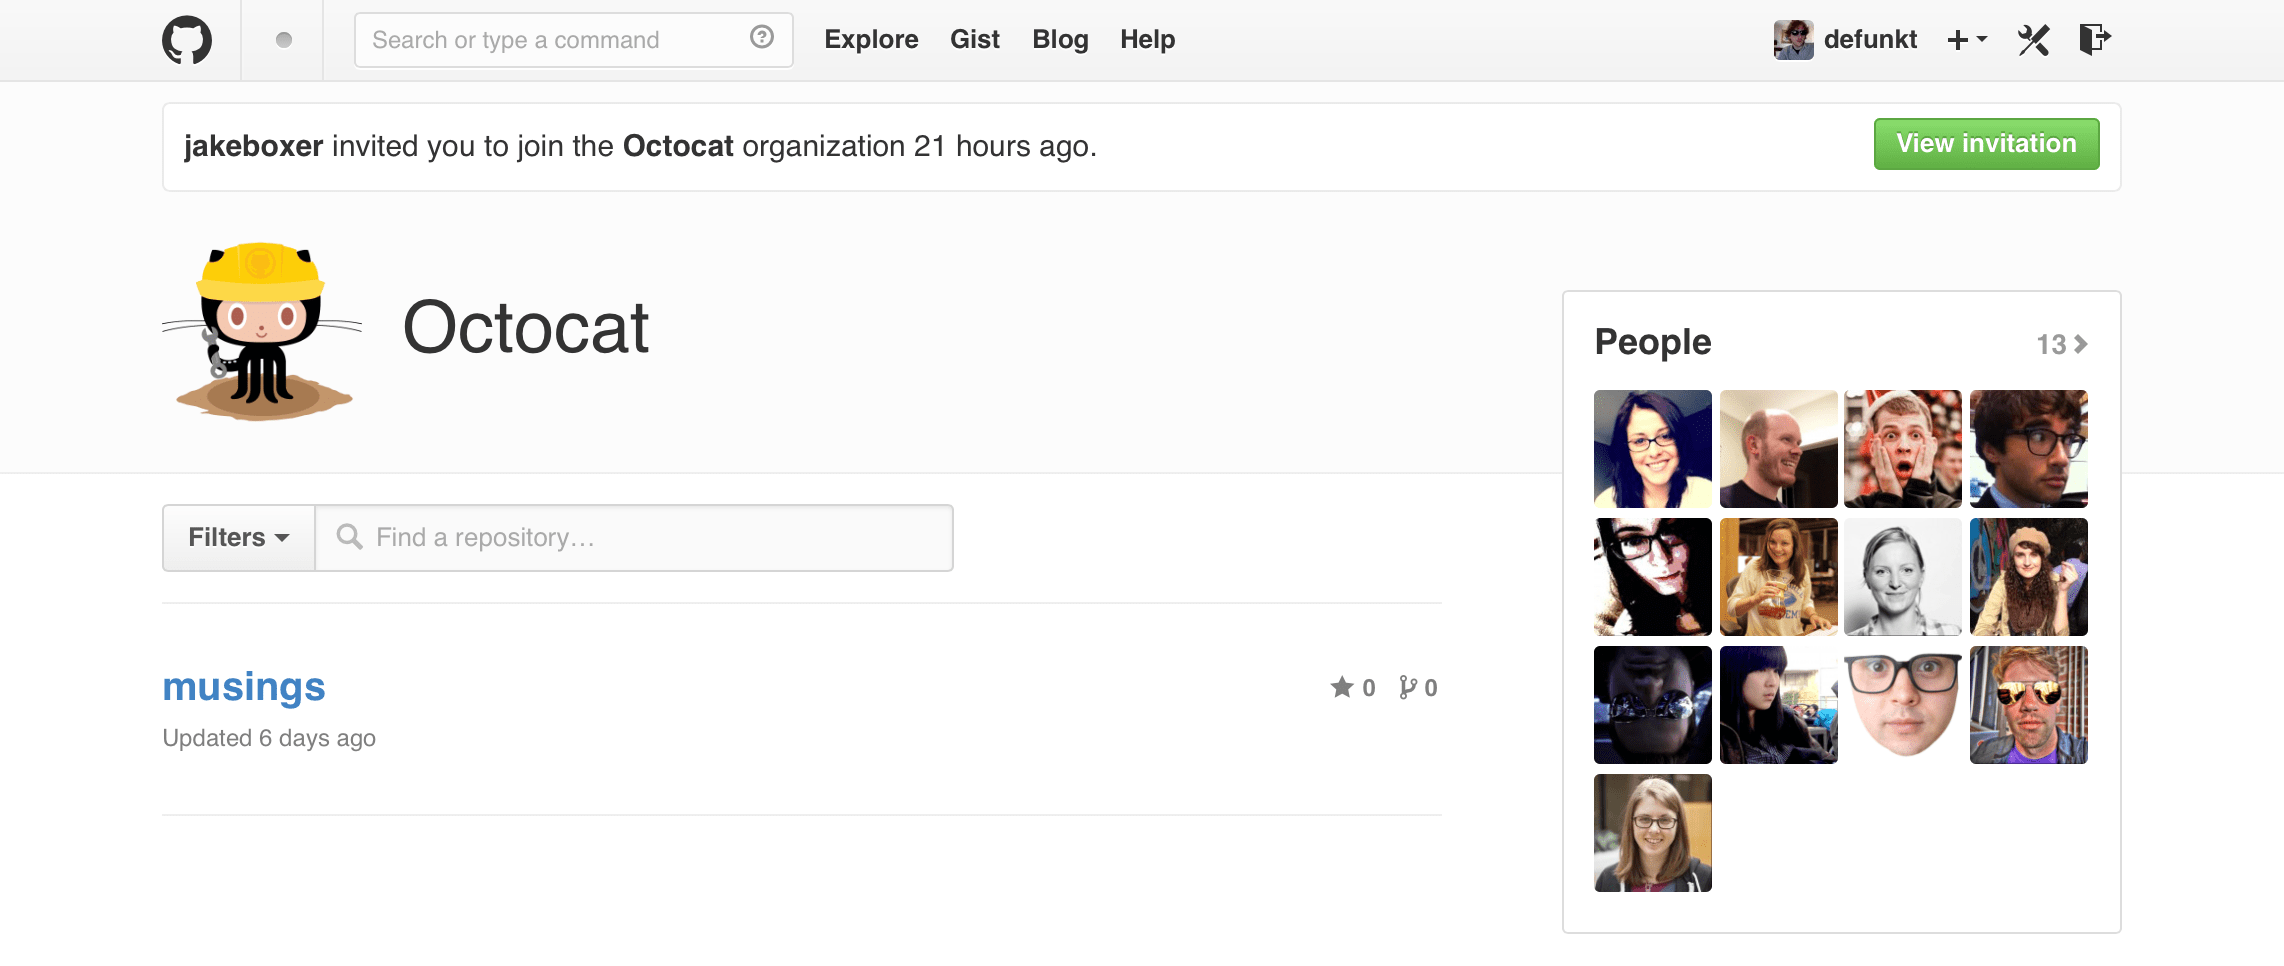Click the Octocat organization avatar
This screenshot has width=2284, height=966.
(x=262, y=331)
